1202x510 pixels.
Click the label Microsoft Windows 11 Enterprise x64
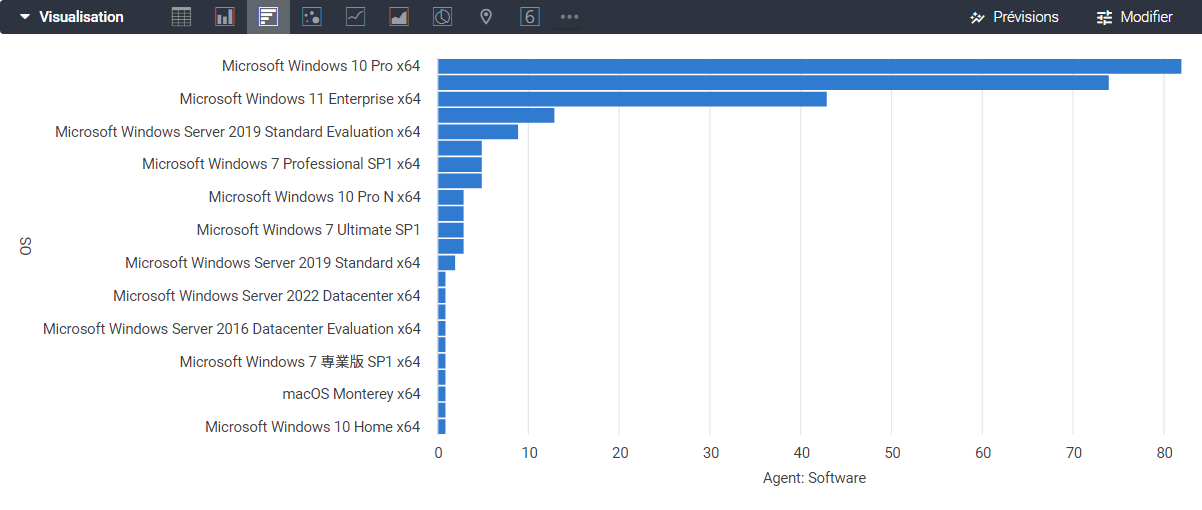300,99
